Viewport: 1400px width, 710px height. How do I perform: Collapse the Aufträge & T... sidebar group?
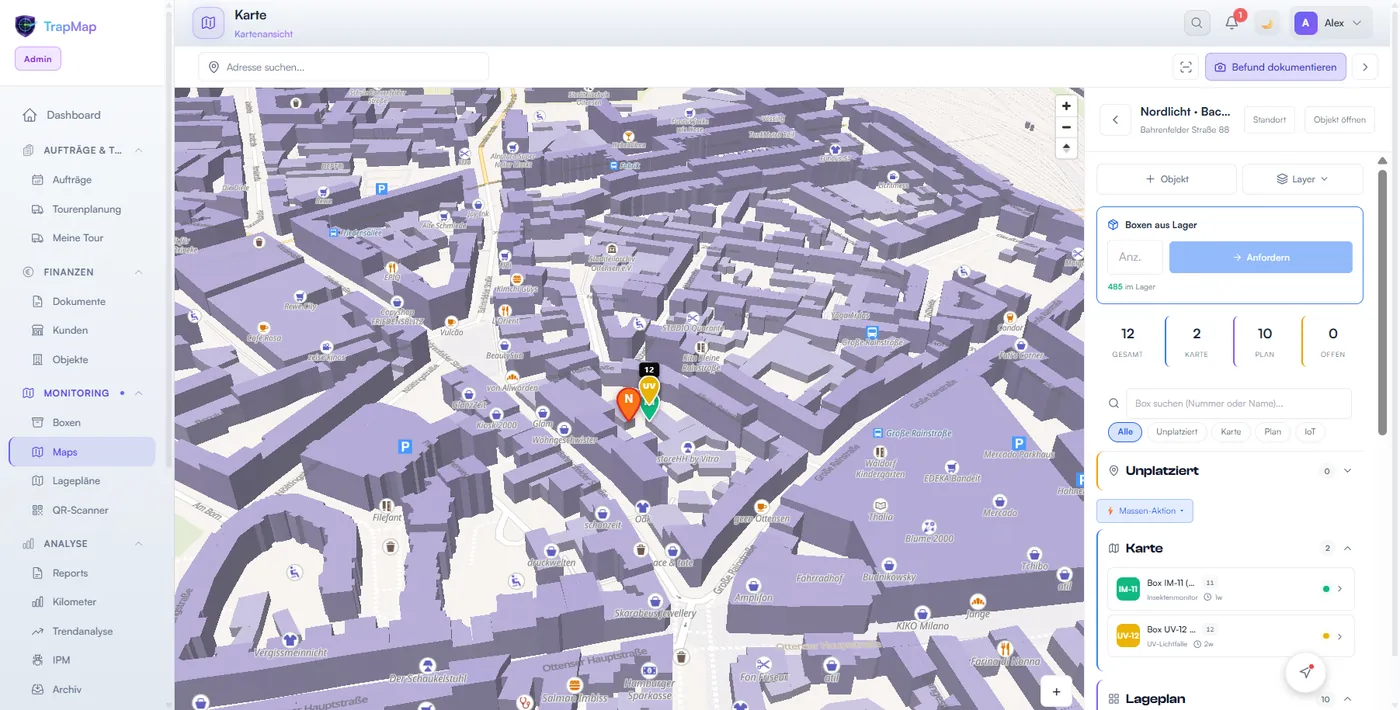tap(138, 150)
